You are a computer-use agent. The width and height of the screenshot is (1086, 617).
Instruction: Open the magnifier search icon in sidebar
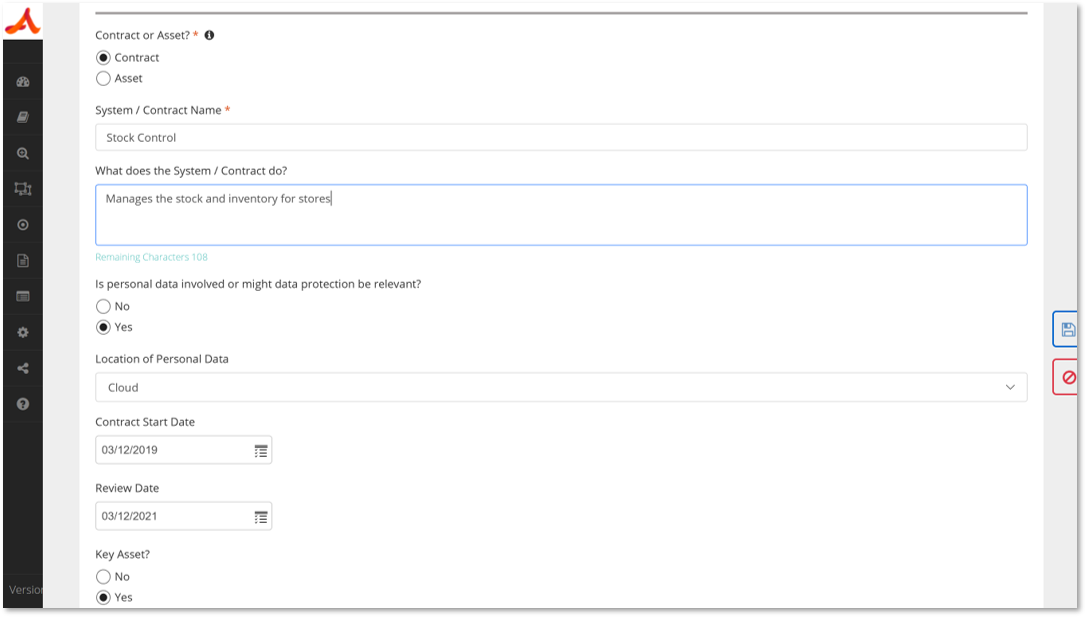pyautogui.click(x=23, y=154)
